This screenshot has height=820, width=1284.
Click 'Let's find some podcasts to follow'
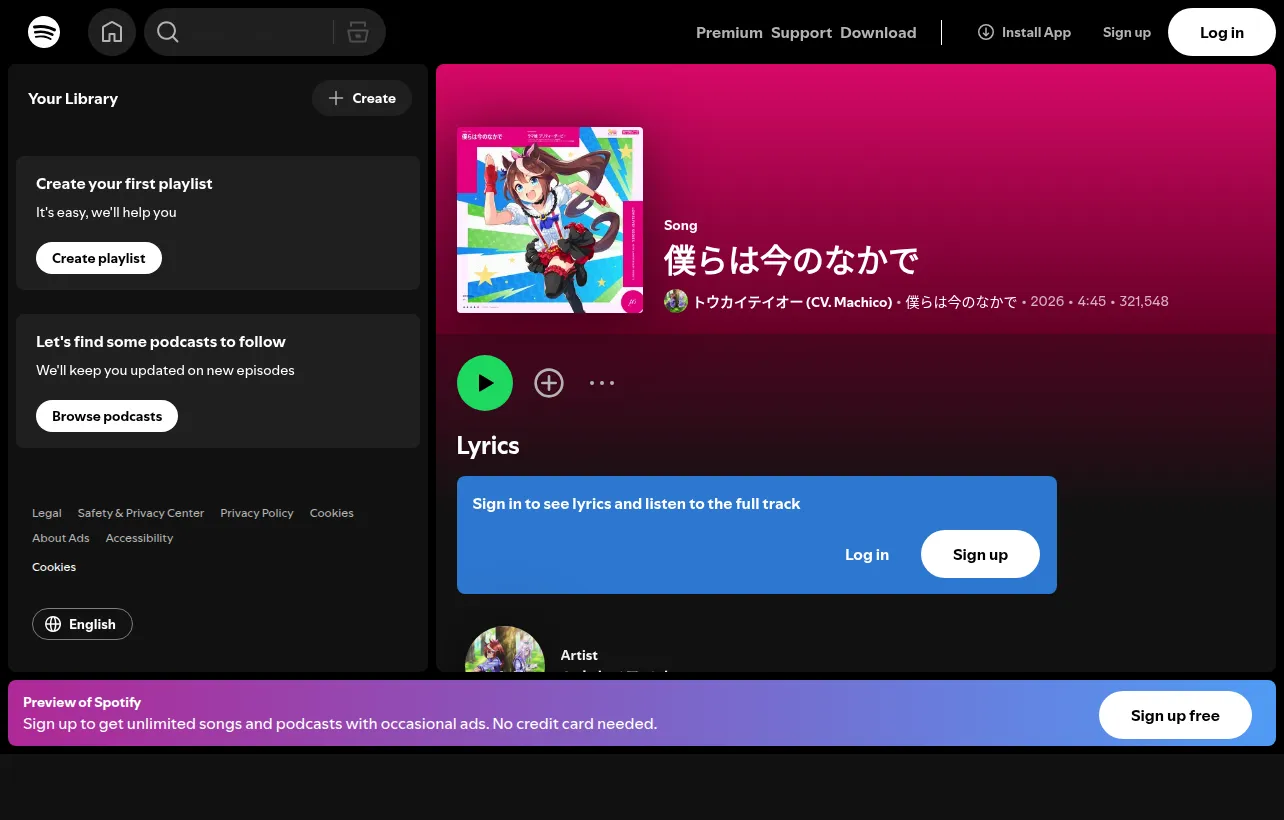pyautogui.click(x=161, y=342)
